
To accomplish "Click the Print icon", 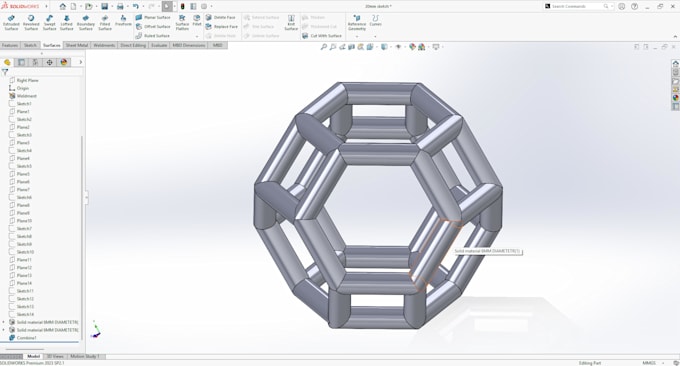I will [120, 6].
